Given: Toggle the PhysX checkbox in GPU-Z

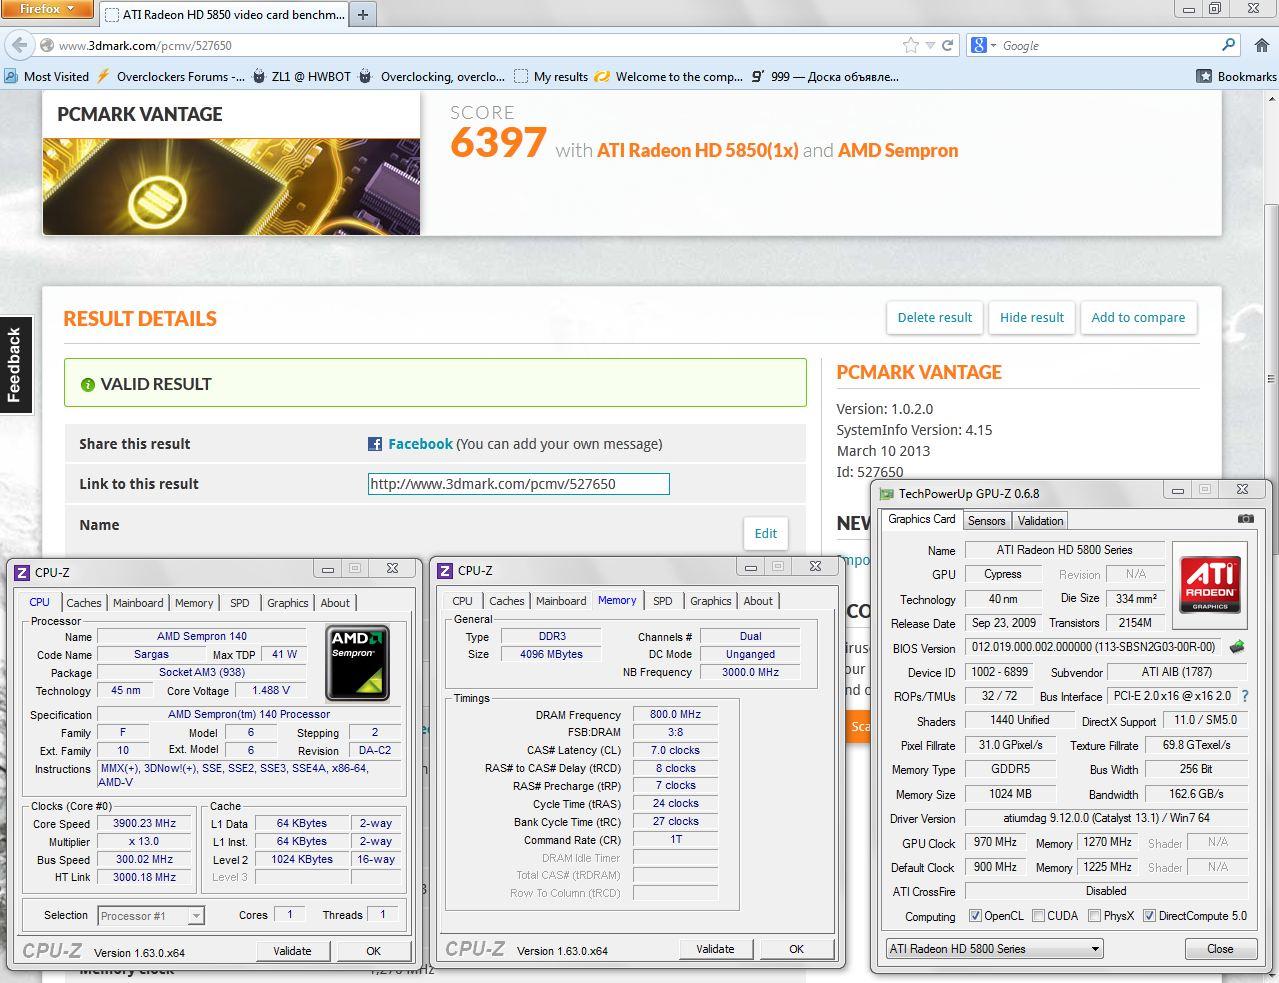Looking at the screenshot, I should pyautogui.click(x=1094, y=916).
